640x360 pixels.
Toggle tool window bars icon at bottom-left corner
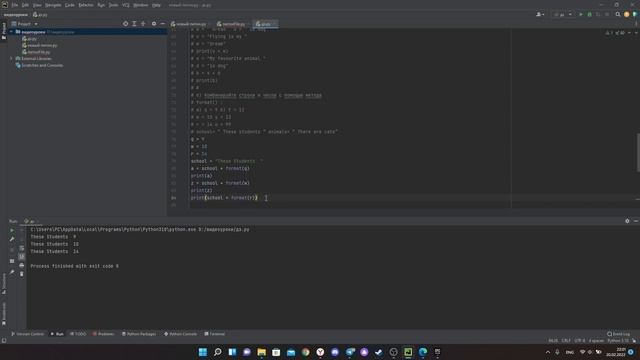pyautogui.click(x=4, y=340)
